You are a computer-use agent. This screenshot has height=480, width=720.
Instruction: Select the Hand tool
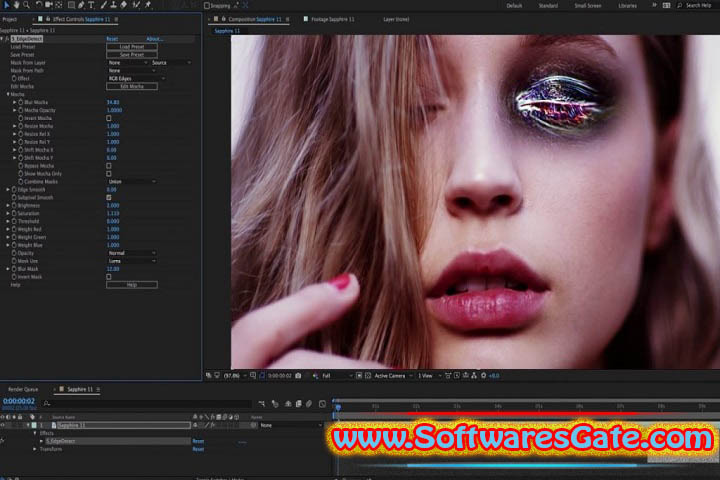[x=17, y=5]
